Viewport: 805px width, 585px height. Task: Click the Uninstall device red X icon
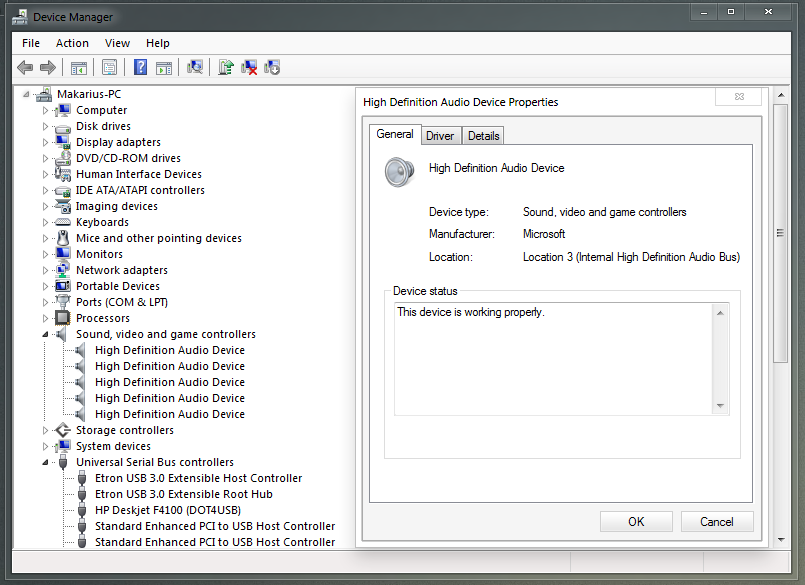(249, 67)
